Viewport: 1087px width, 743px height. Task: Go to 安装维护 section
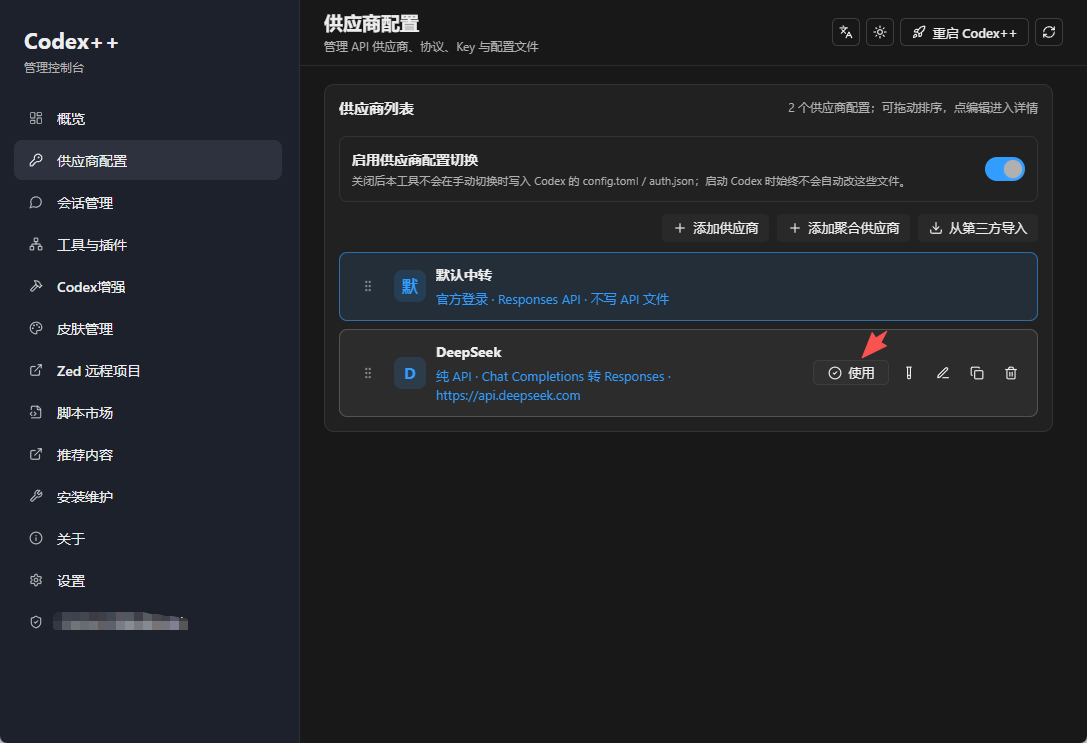coord(148,496)
